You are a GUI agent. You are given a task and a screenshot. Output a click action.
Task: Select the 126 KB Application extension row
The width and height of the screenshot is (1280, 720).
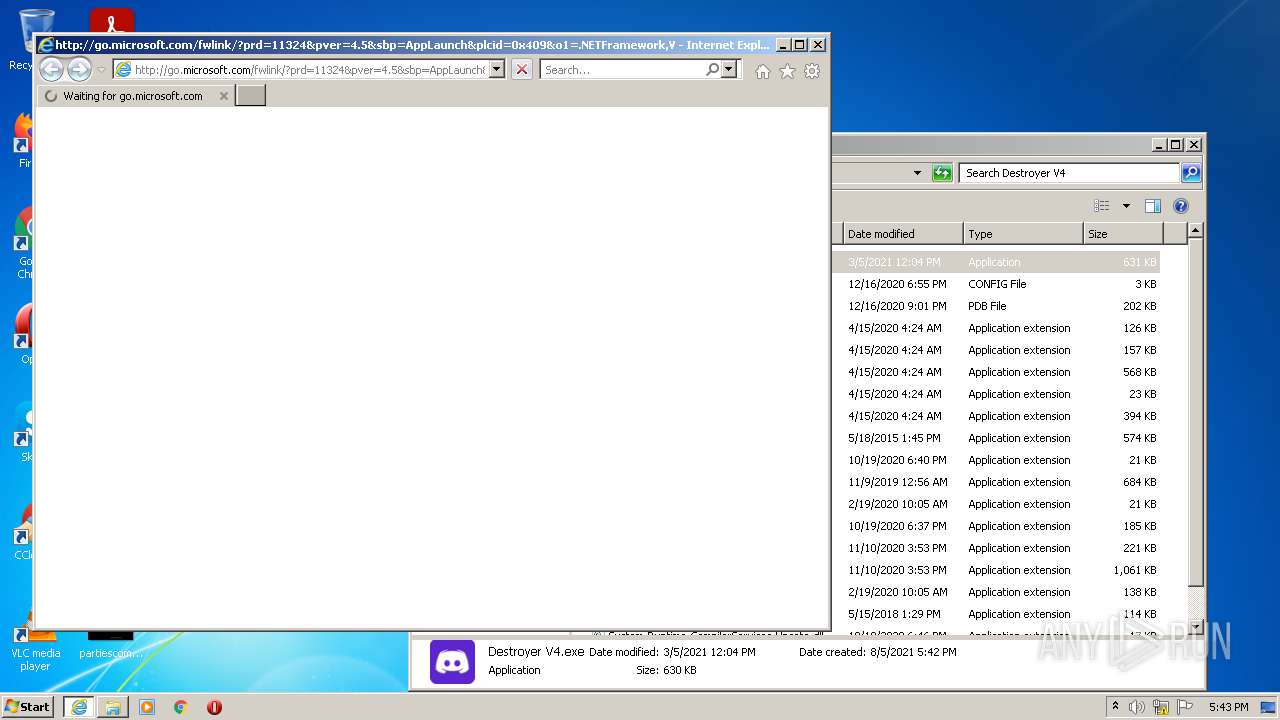(996, 328)
